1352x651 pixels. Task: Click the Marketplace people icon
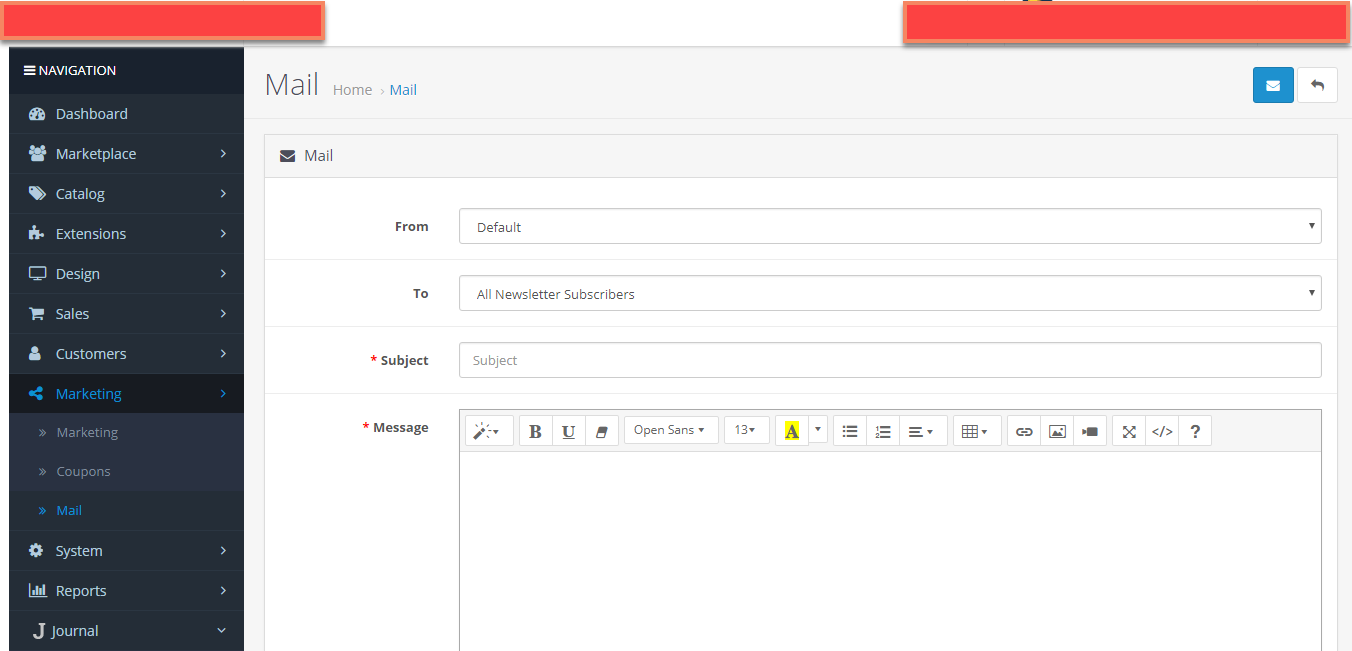click(37, 154)
